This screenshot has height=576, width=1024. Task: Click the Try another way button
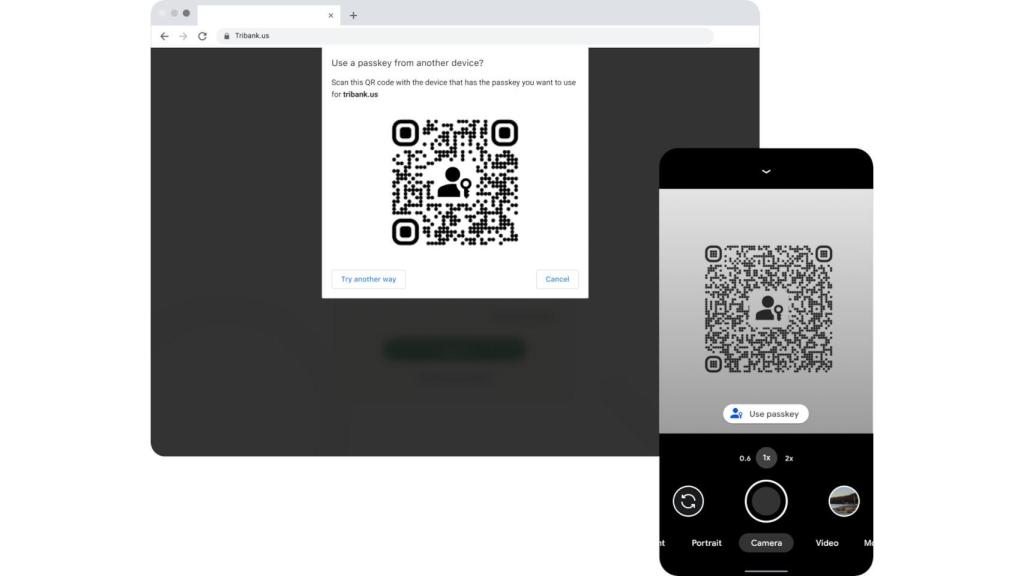[x=368, y=279]
